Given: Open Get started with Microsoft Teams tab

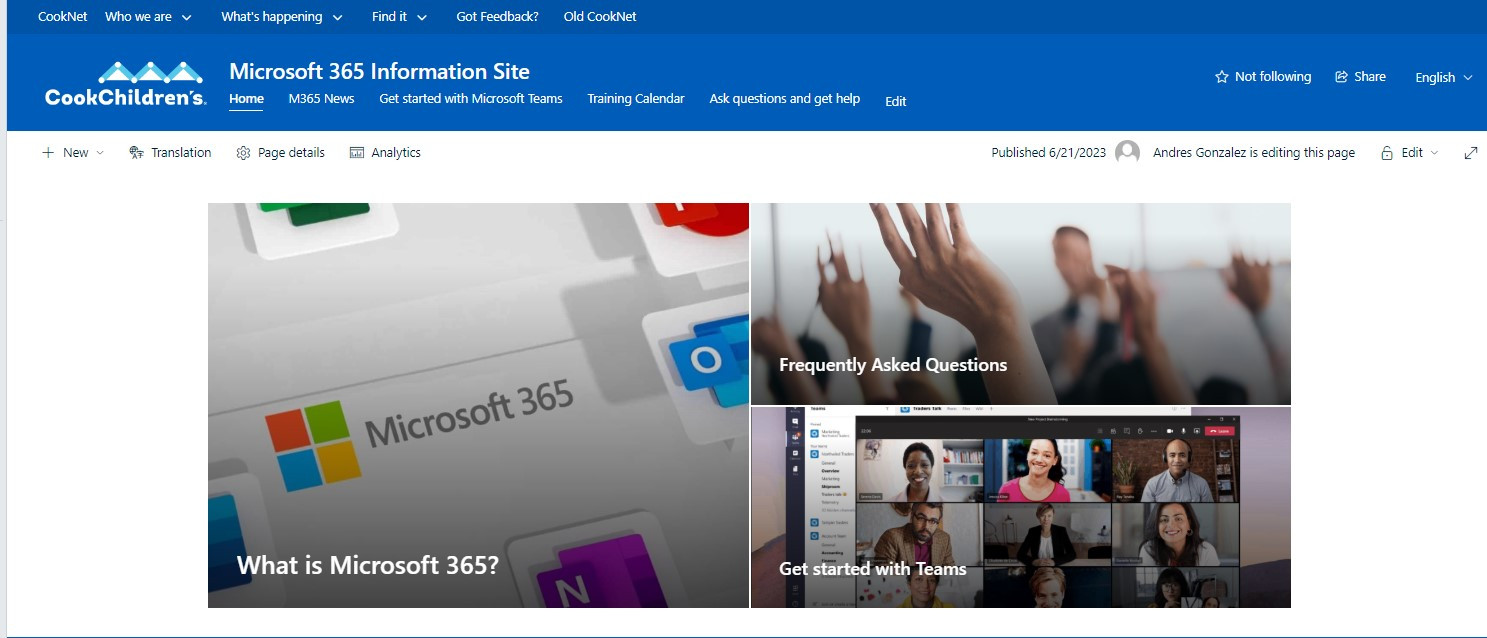Looking at the screenshot, I should coord(471,99).
